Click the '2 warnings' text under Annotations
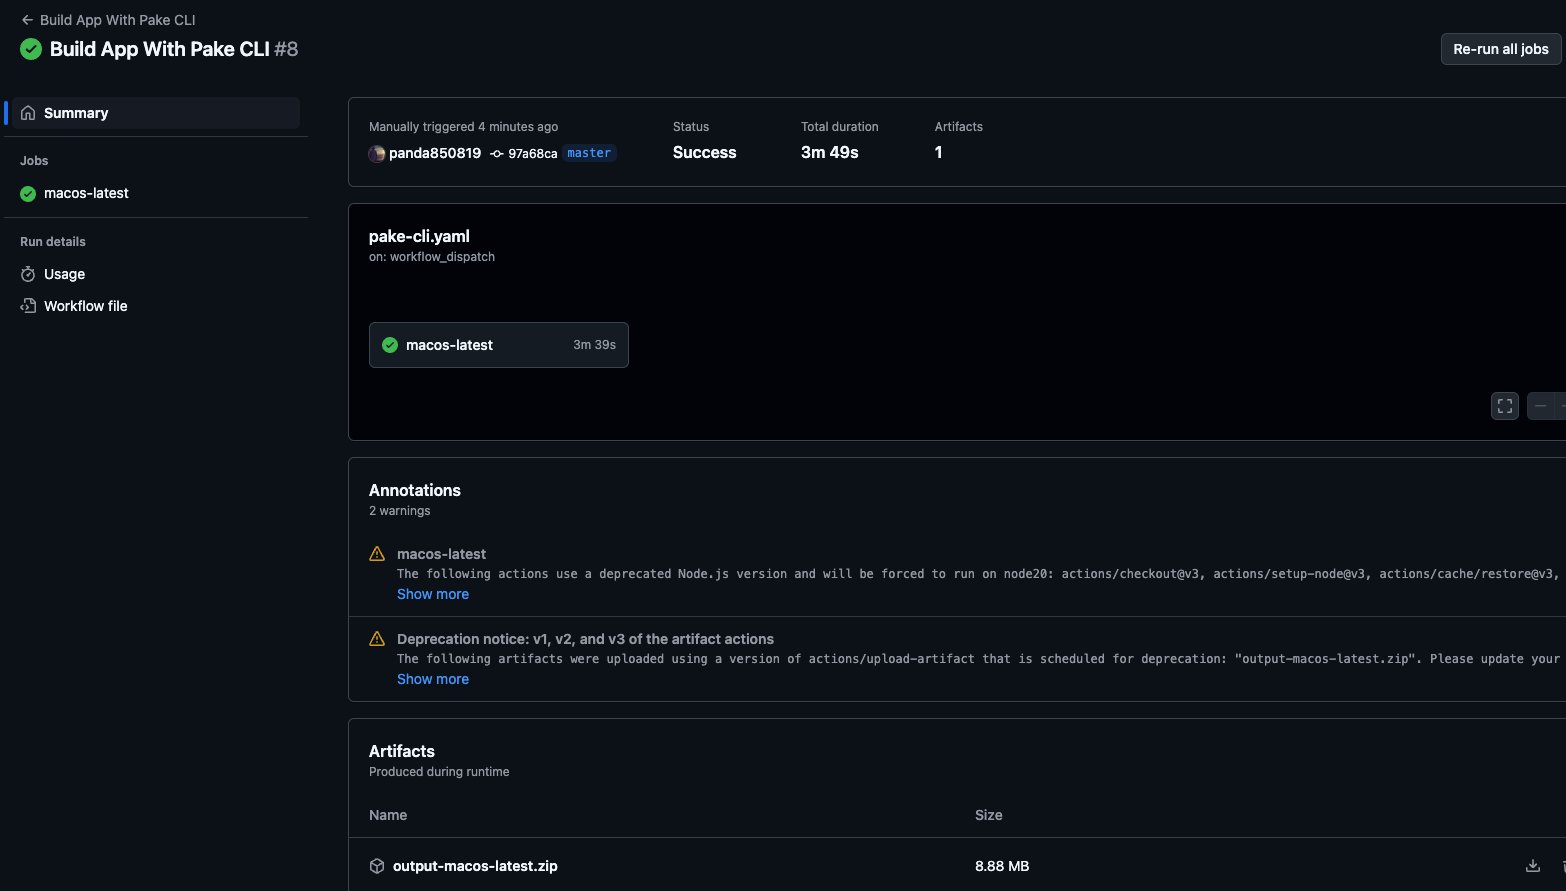The height and width of the screenshot is (891, 1566). click(x=400, y=511)
